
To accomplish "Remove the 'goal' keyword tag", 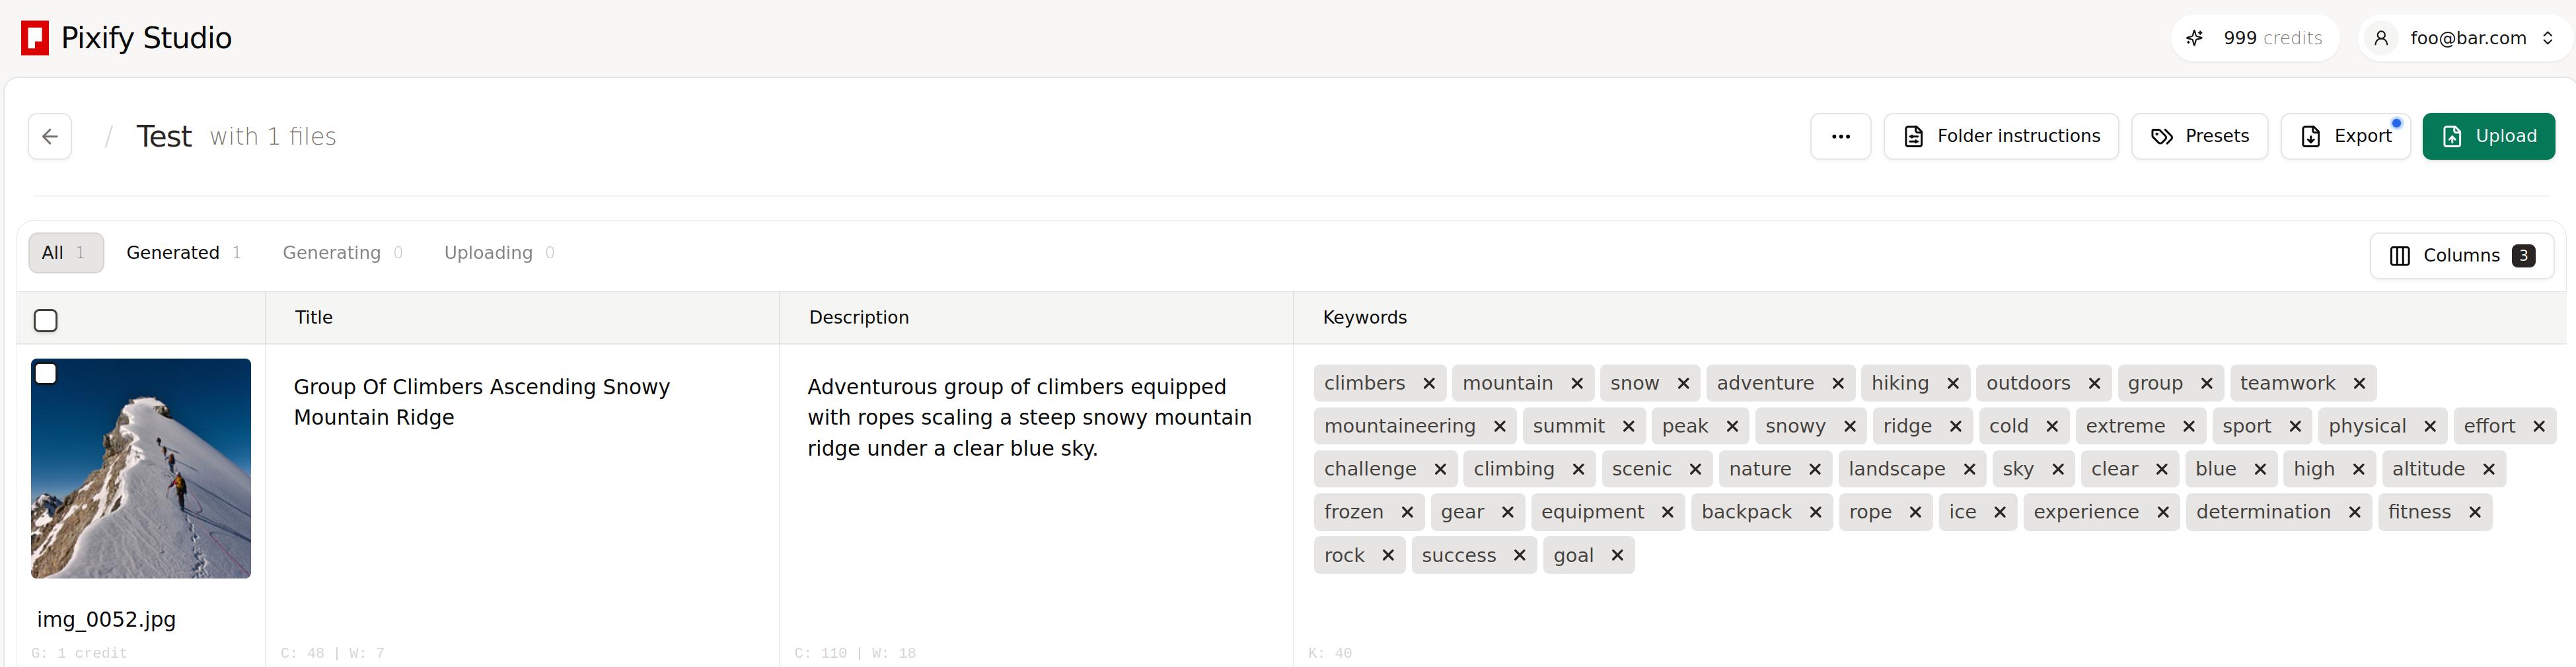I will point(1616,556).
